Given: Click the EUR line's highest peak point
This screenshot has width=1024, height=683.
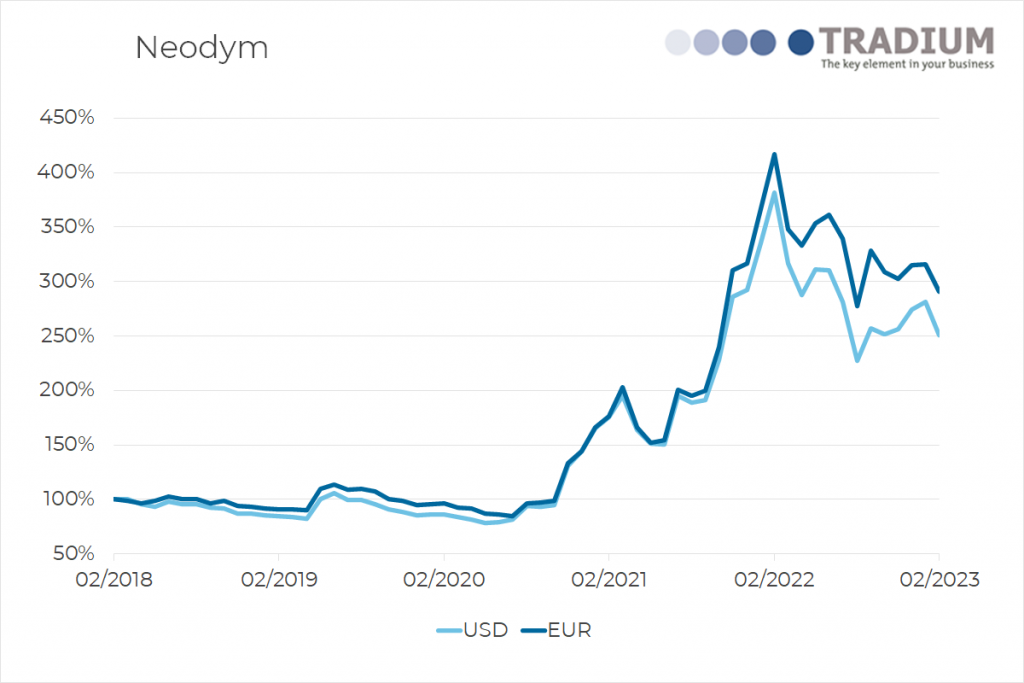Looking at the screenshot, I should click(x=774, y=155).
